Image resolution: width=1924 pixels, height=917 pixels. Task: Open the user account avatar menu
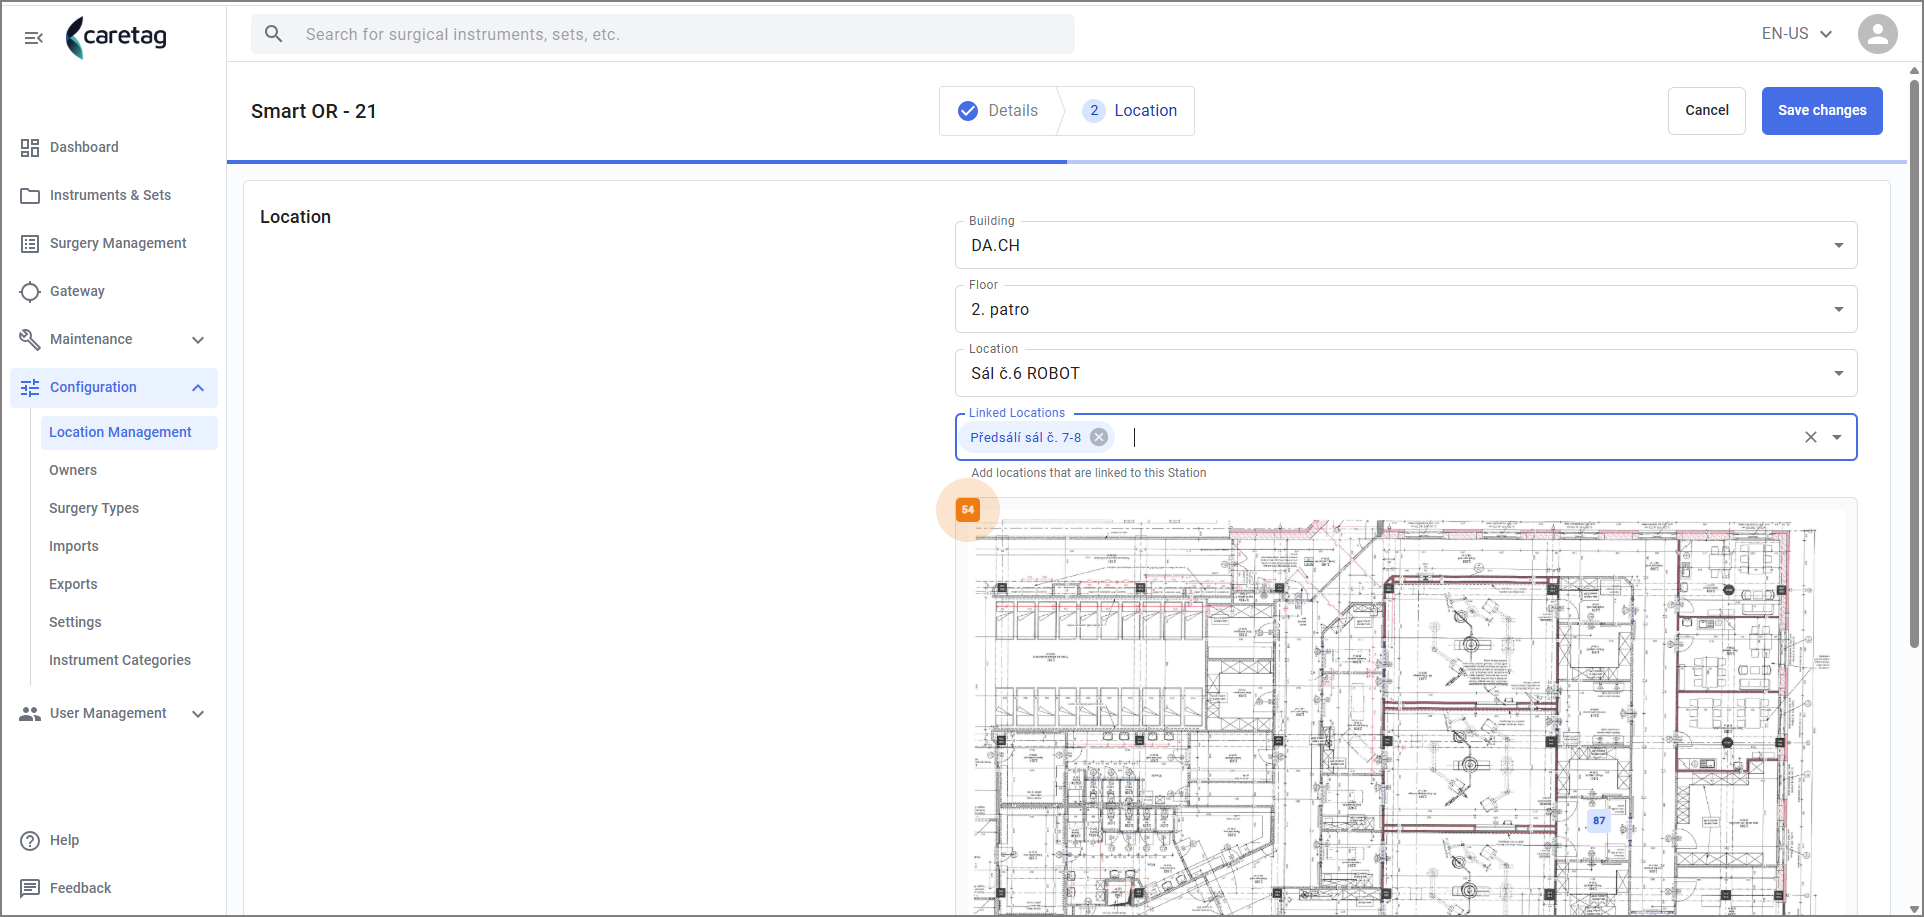tap(1877, 34)
